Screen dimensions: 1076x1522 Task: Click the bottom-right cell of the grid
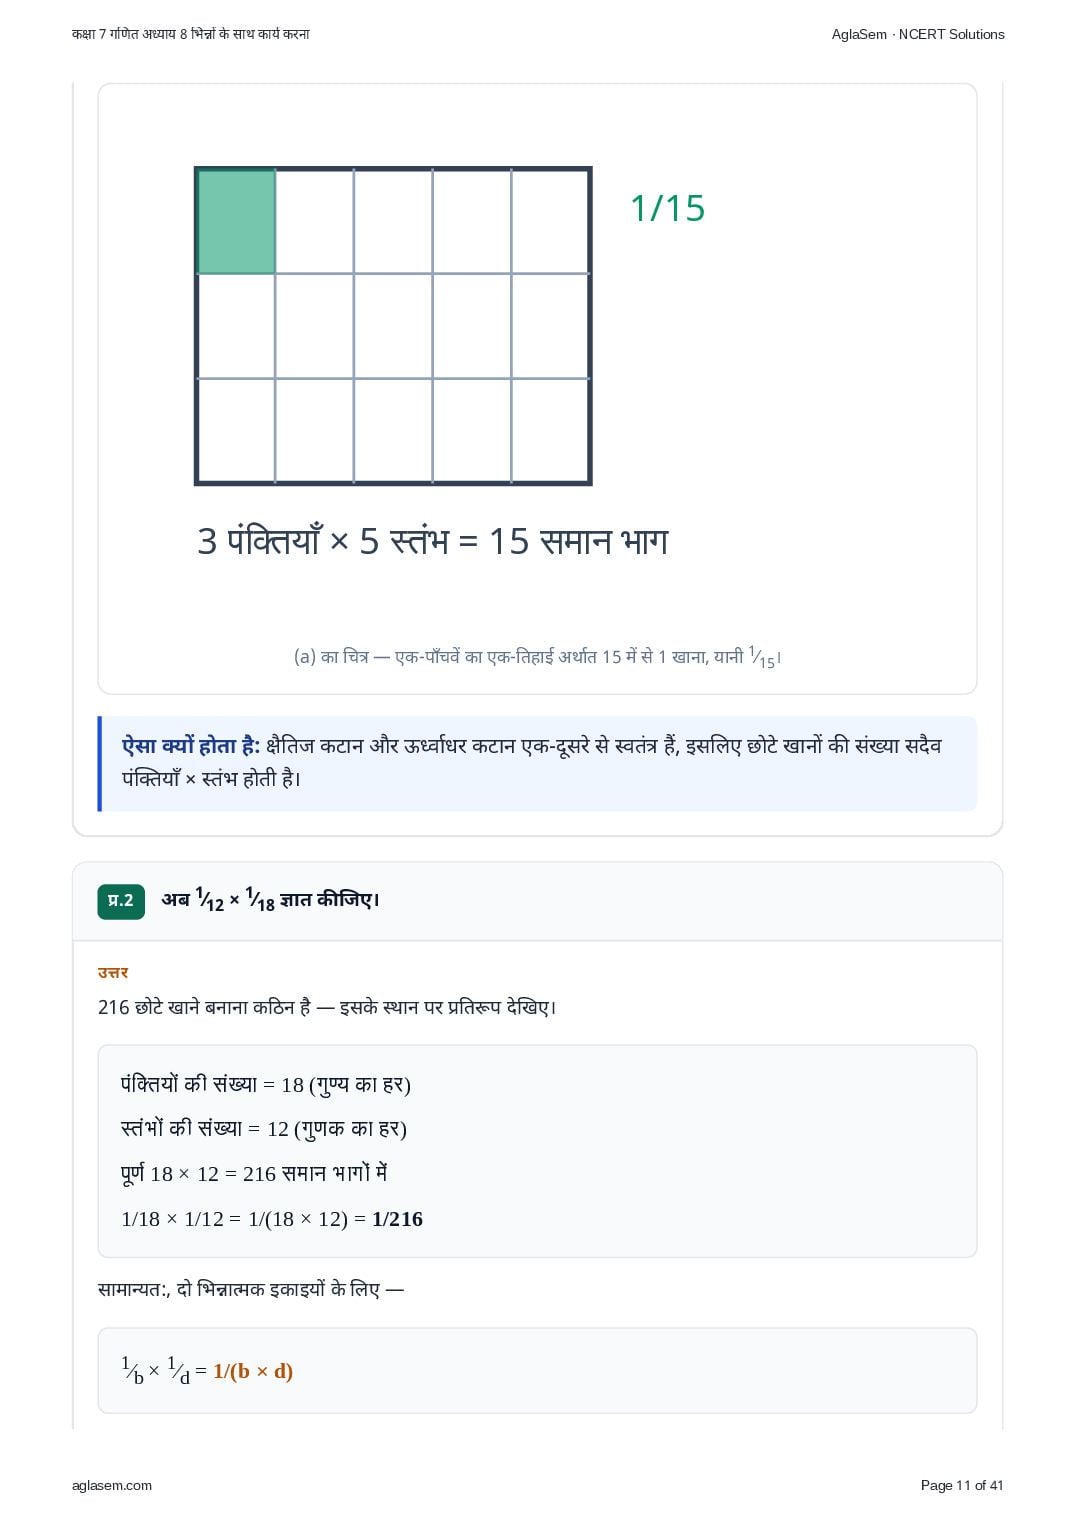coord(550,430)
